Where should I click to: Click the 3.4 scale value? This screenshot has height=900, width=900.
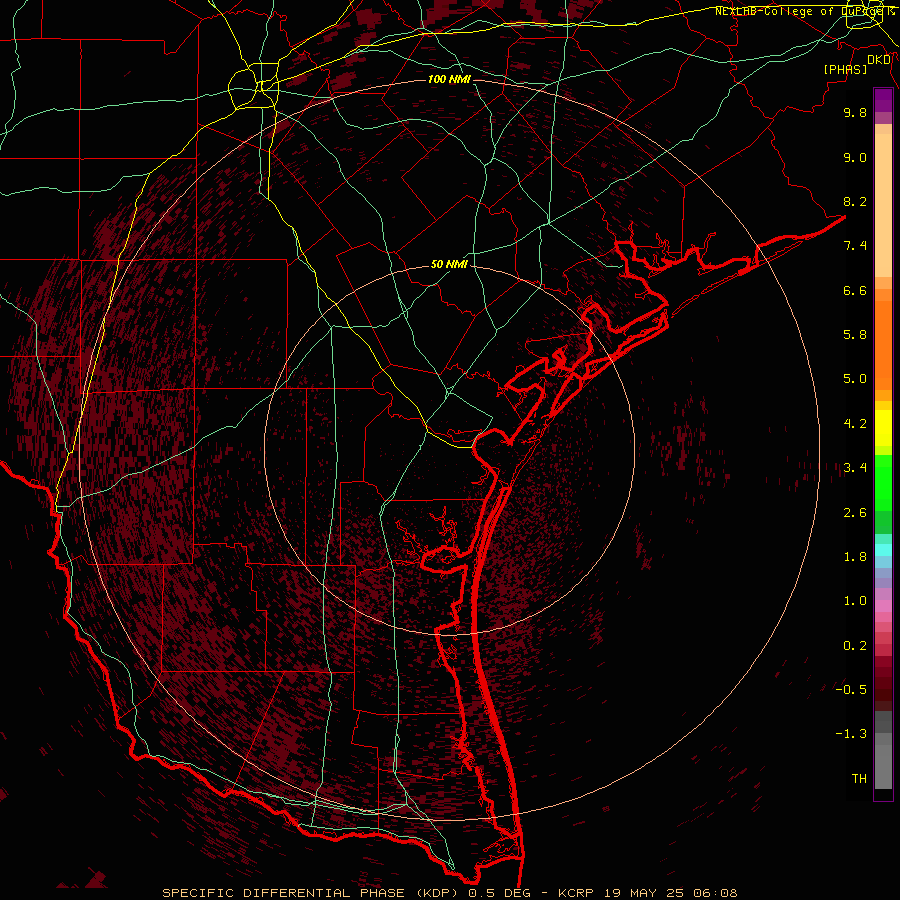[x=855, y=468]
